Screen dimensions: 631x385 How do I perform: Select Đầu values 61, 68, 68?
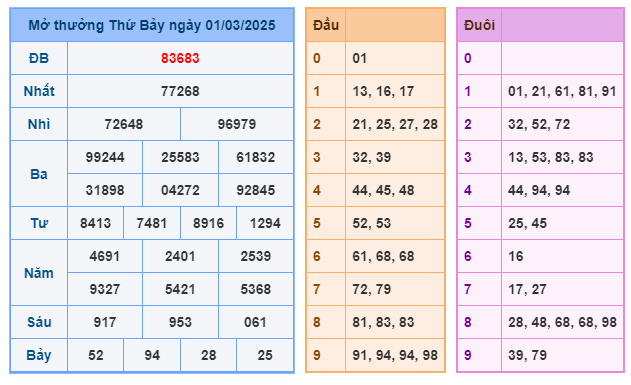[x=383, y=256]
